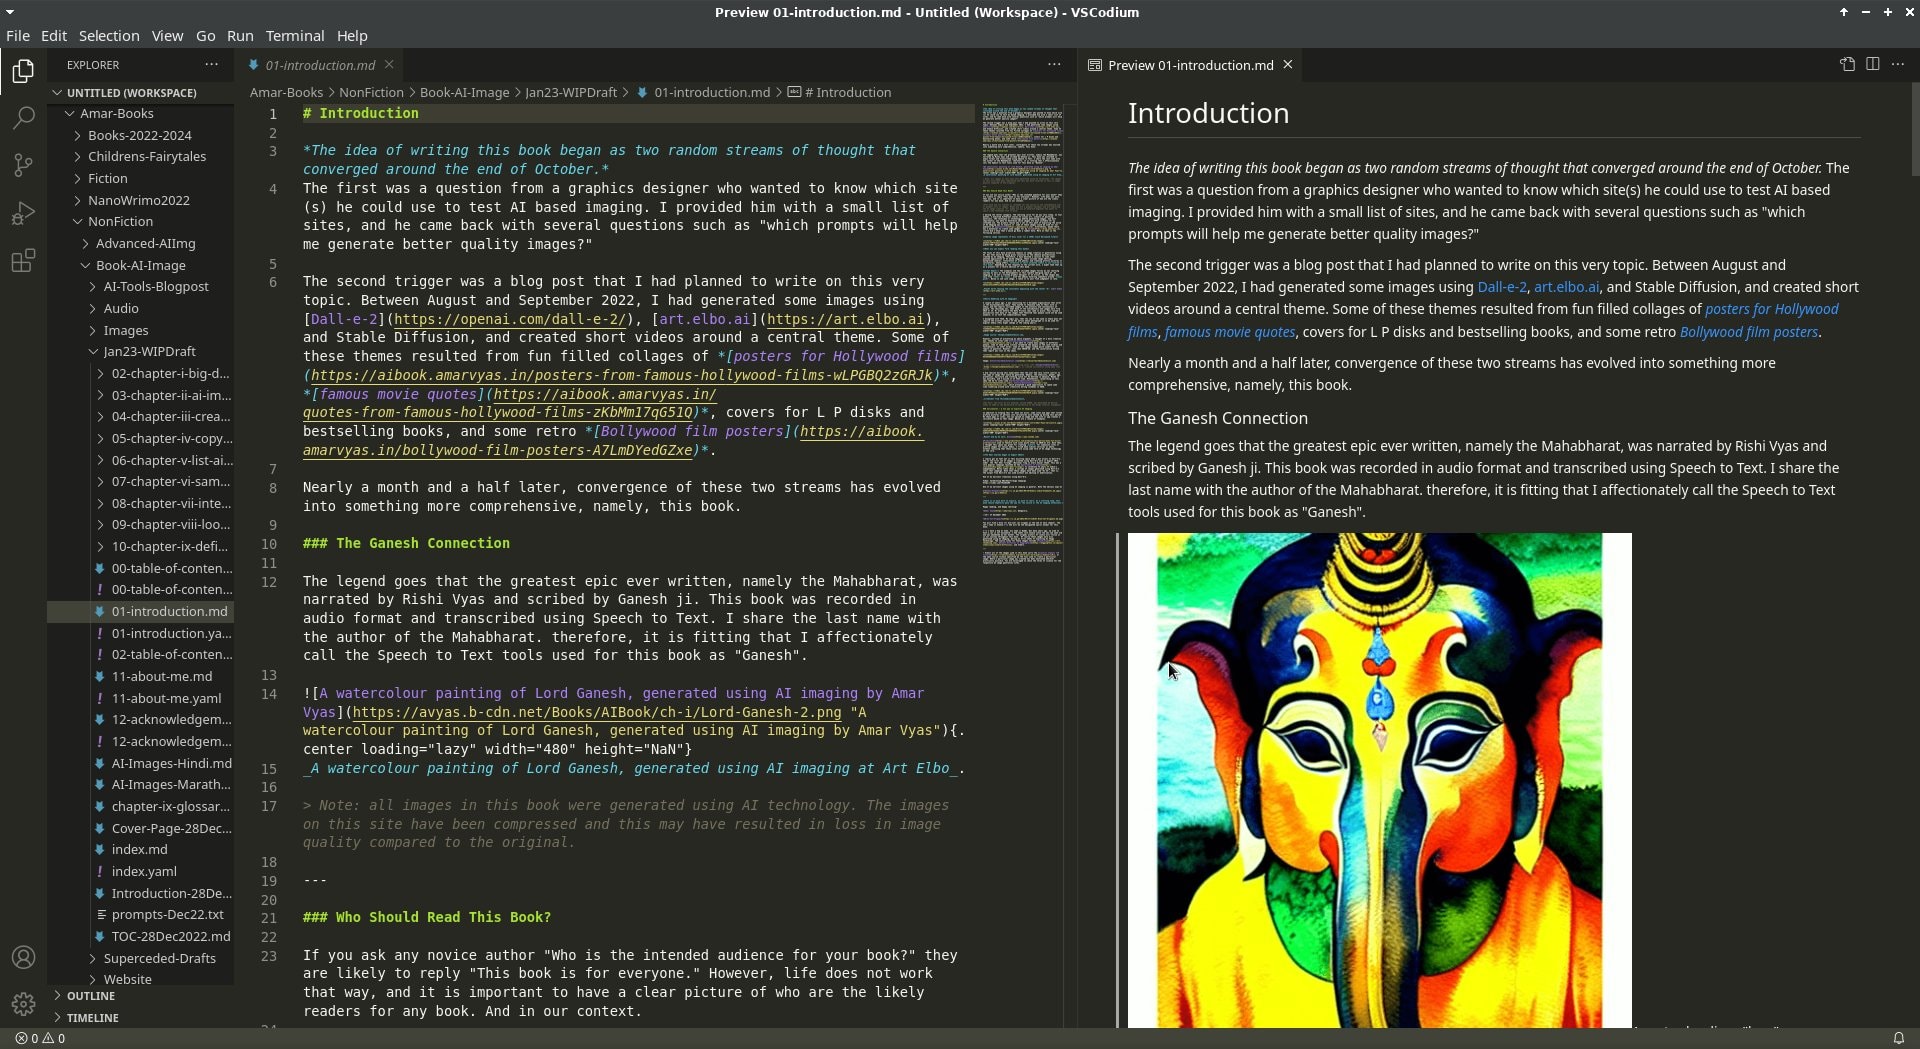The width and height of the screenshot is (1920, 1049).
Task: Open the Help menu
Action: pos(352,36)
